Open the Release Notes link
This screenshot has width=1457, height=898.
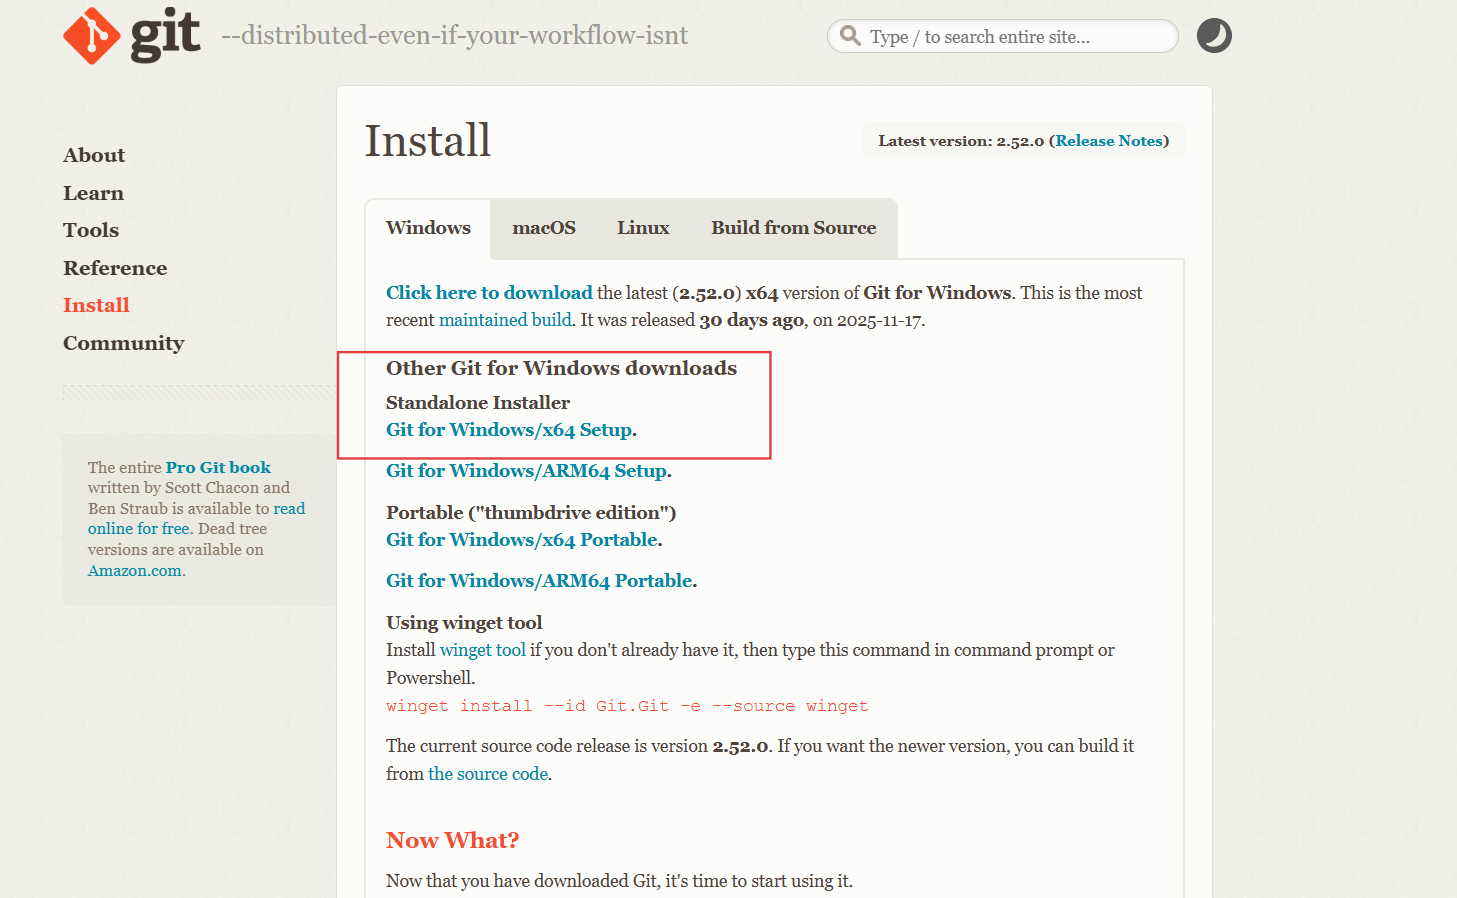pos(1109,141)
